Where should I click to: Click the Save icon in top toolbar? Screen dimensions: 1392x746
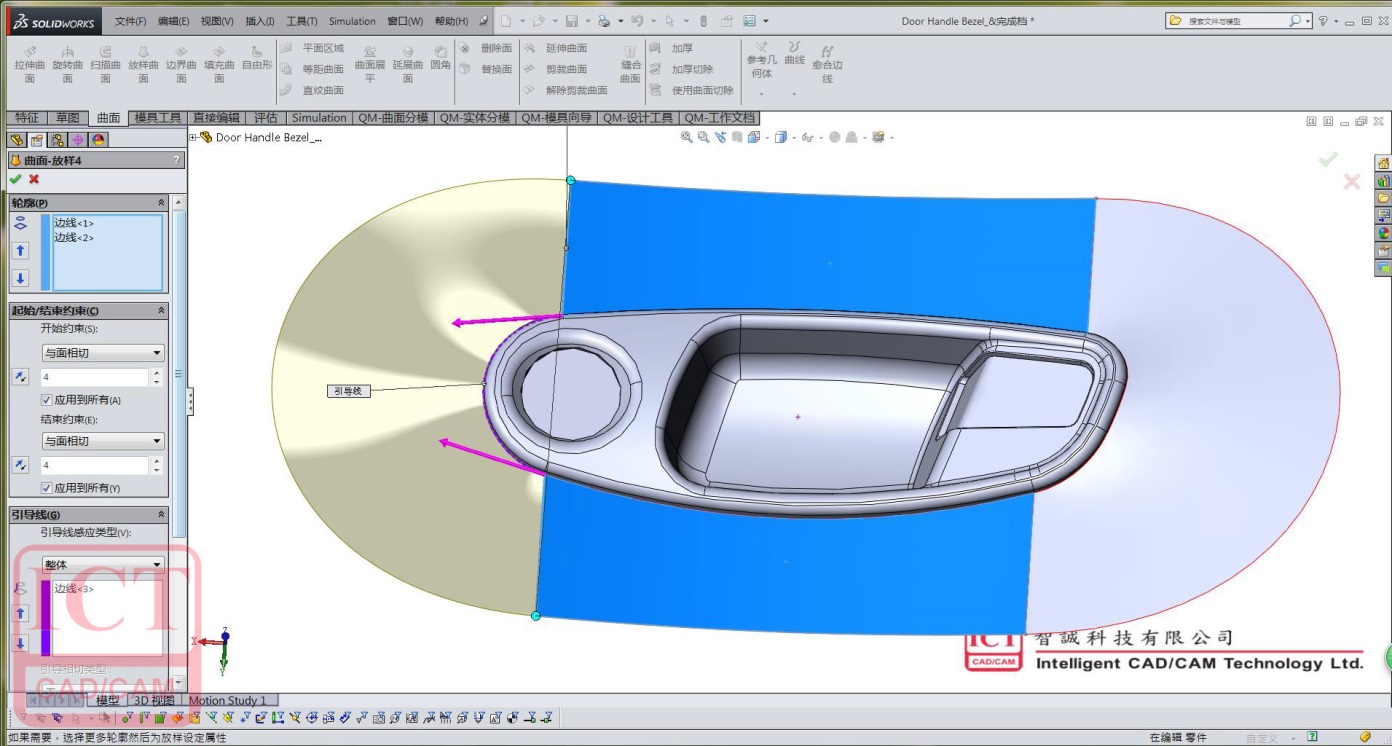(571, 21)
